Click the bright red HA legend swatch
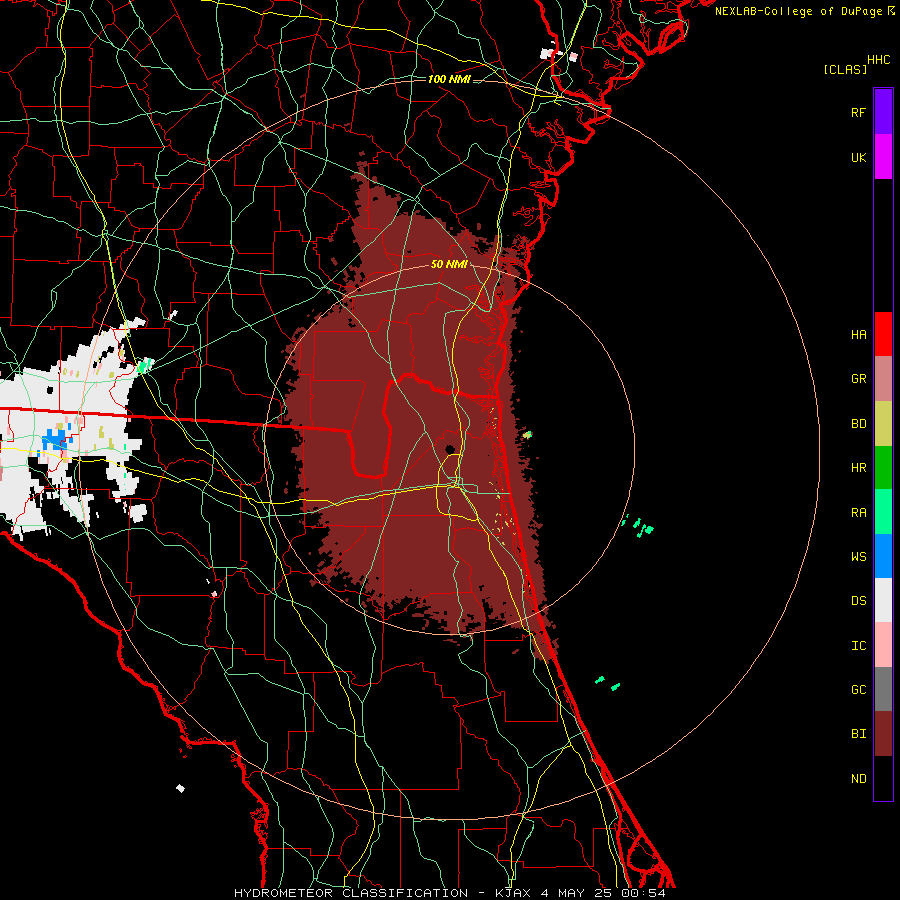Viewport: 900px width, 900px height. [x=883, y=334]
